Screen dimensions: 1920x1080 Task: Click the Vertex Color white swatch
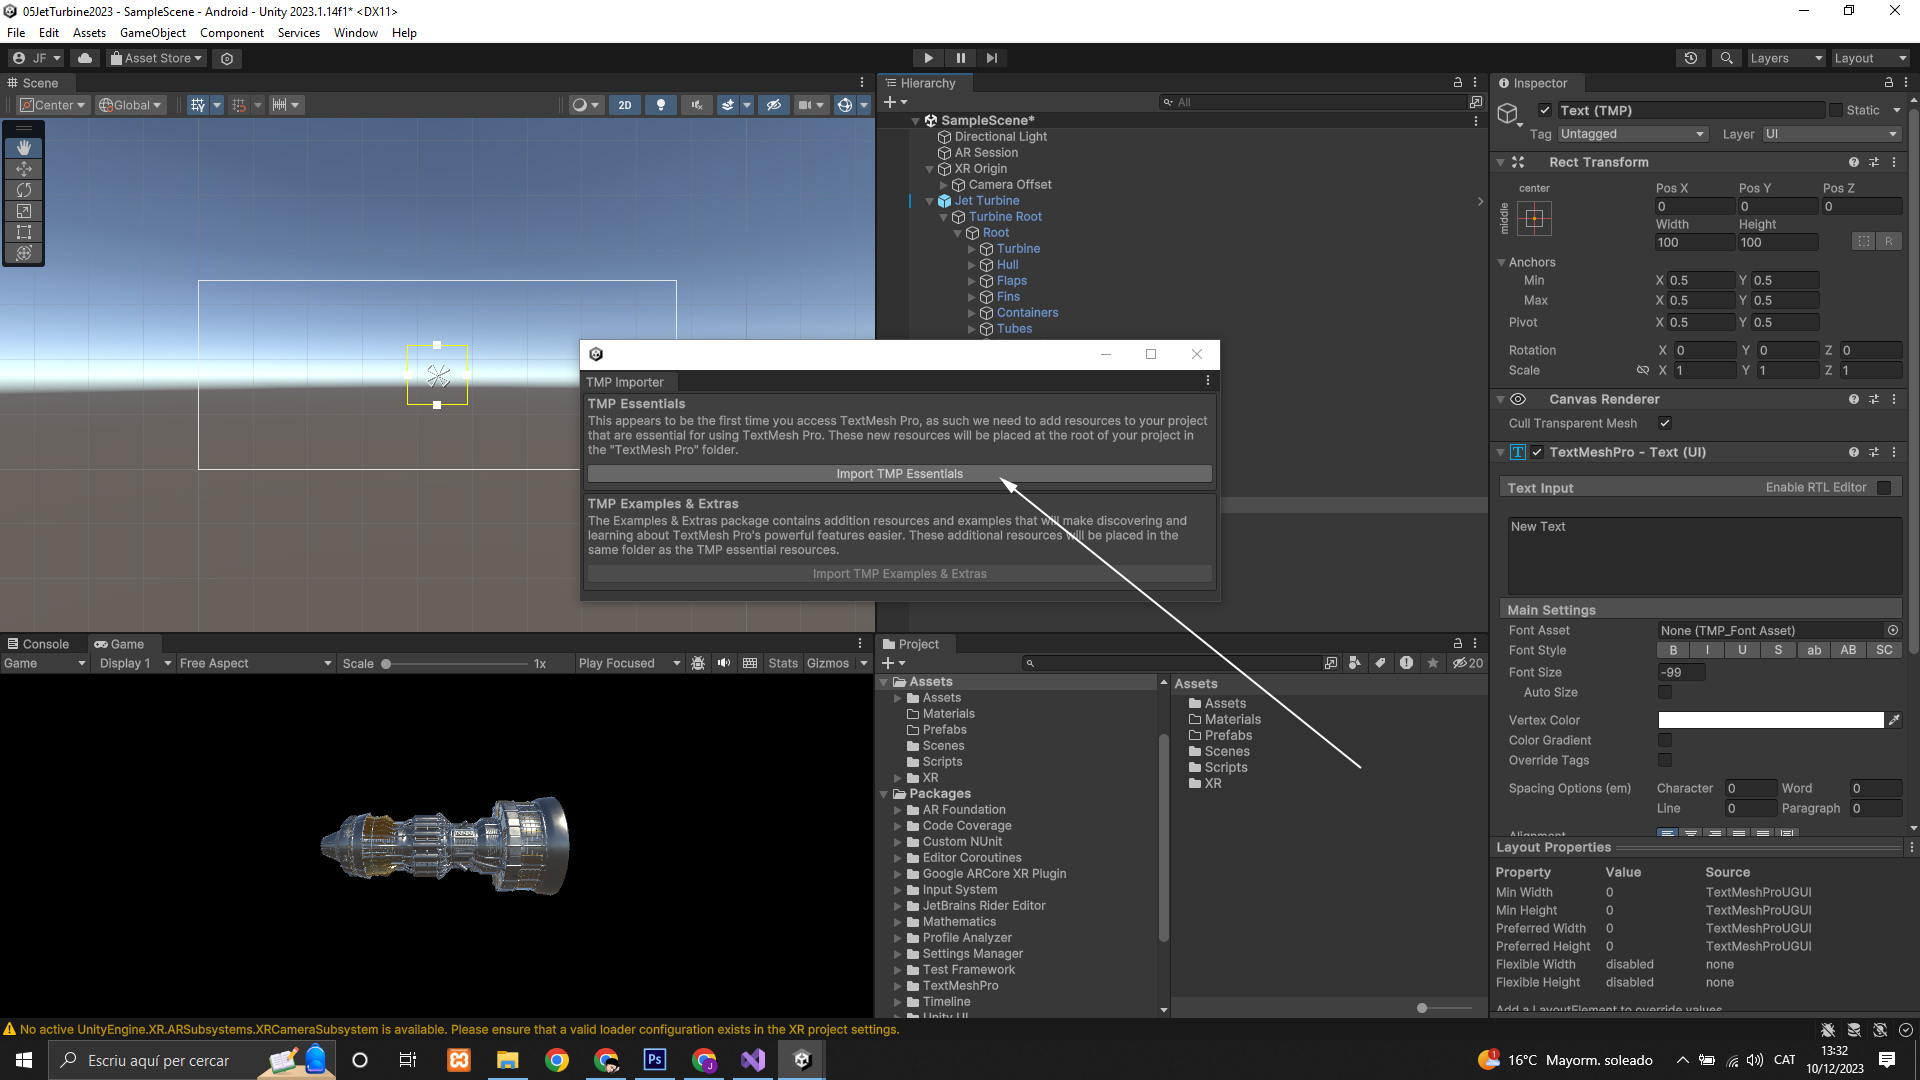coord(1770,720)
